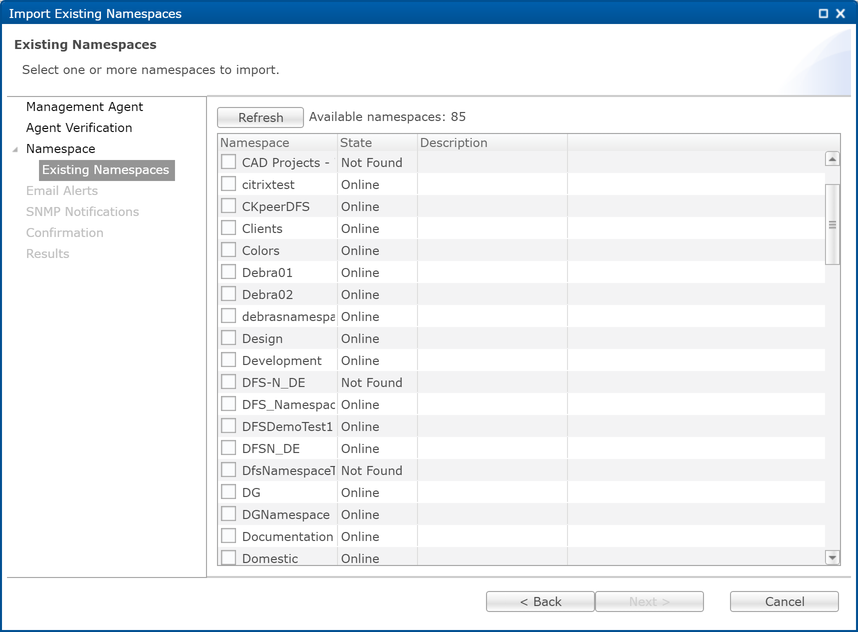
Task: Sort by the Description column header
Action: [492, 142]
